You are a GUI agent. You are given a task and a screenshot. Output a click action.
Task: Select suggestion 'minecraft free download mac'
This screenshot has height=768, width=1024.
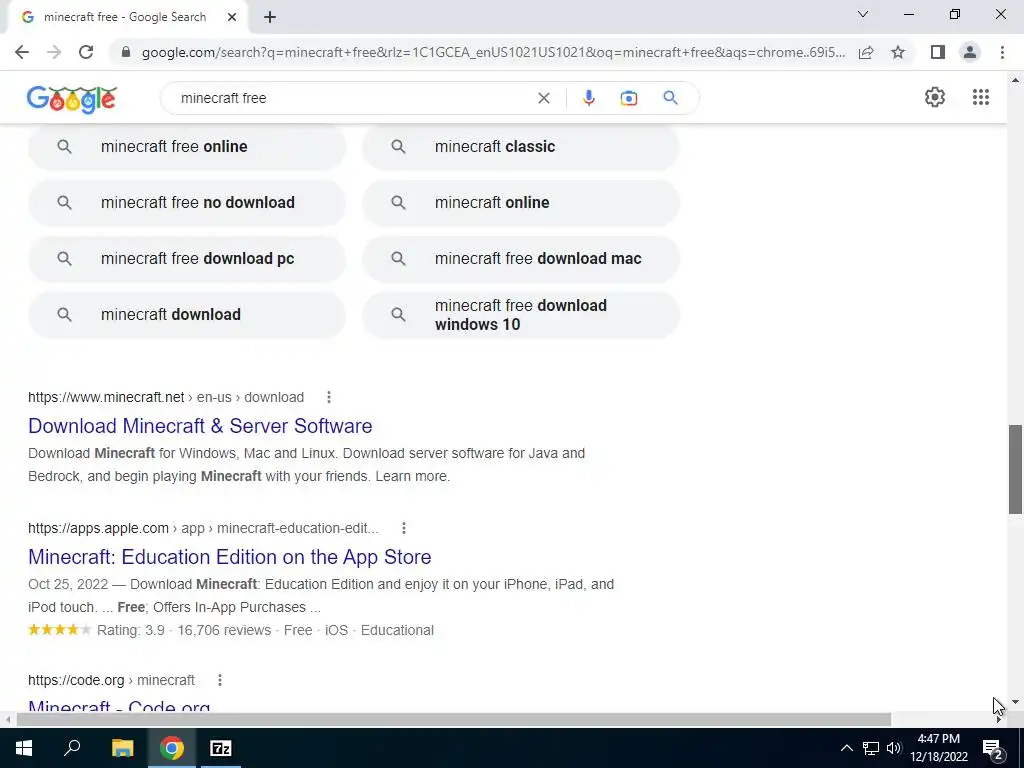coord(520,259)
